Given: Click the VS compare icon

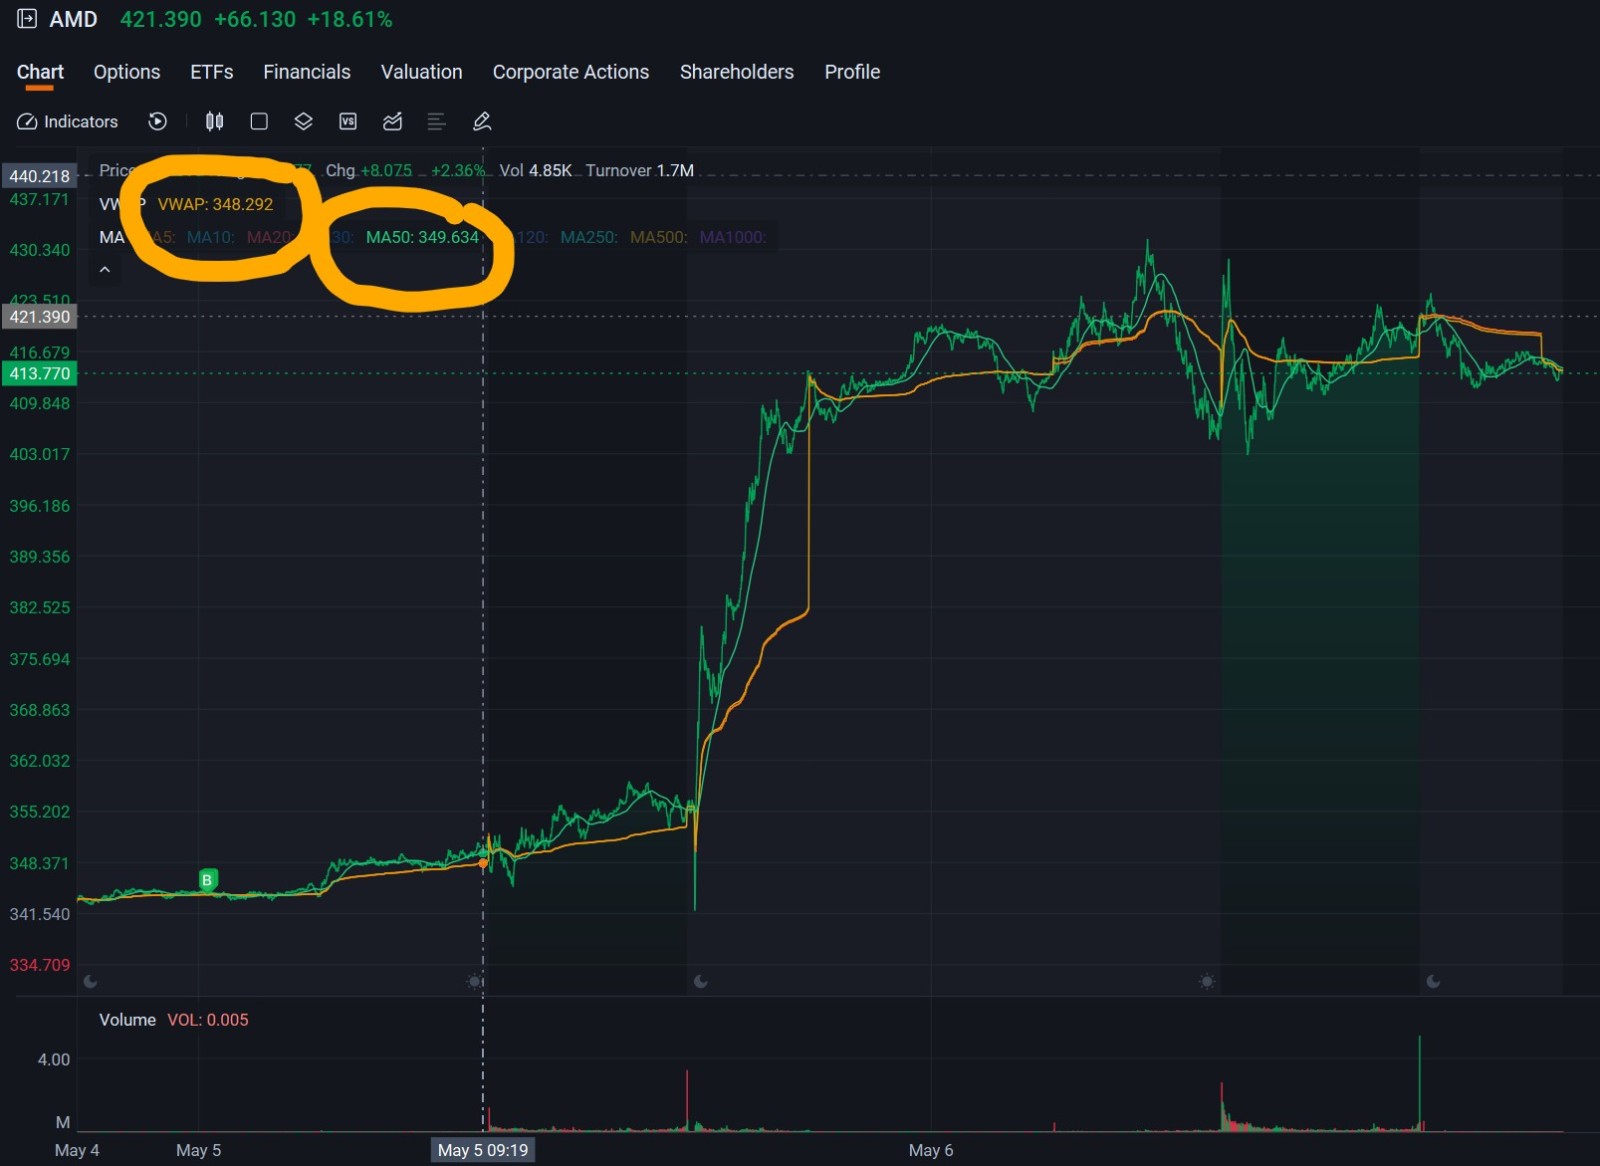Looking at the screenshot, I should (x=348, y=121).
